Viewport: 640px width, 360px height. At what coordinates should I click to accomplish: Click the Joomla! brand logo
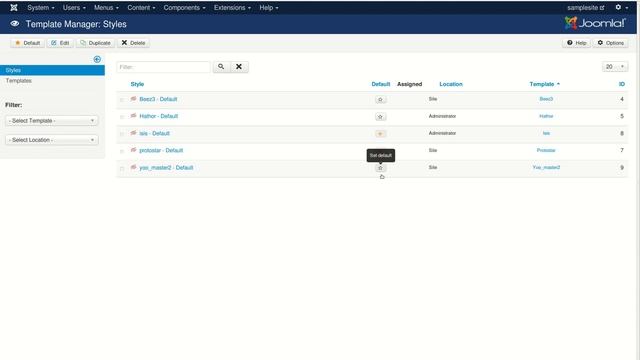[595, 23]
